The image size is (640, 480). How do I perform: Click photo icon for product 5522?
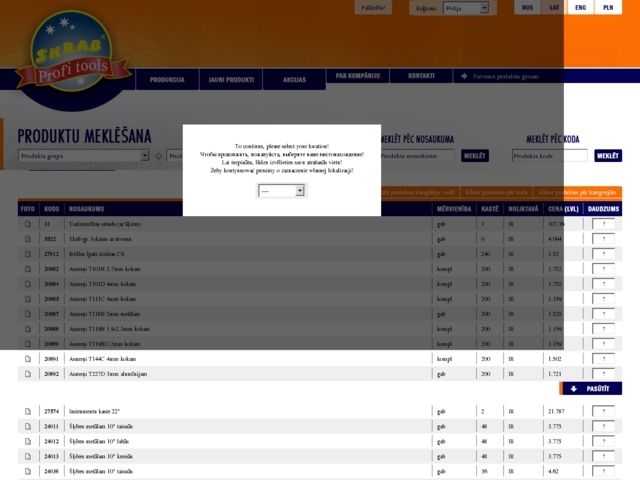click(28, 239)
